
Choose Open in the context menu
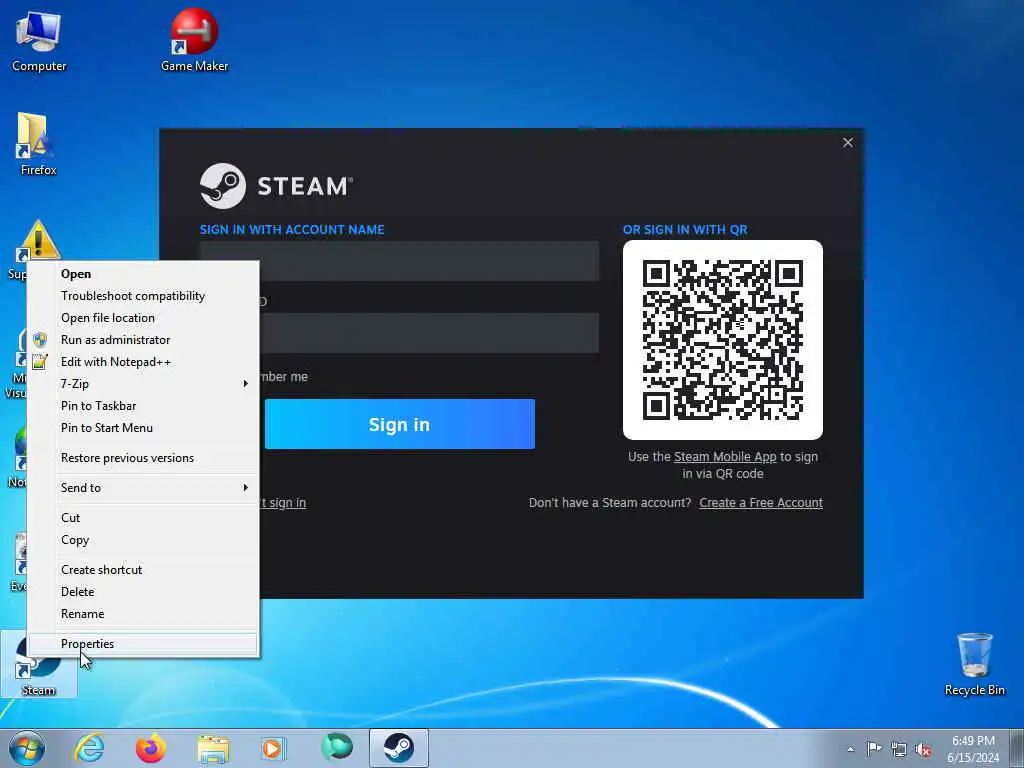tap(143, 274)
